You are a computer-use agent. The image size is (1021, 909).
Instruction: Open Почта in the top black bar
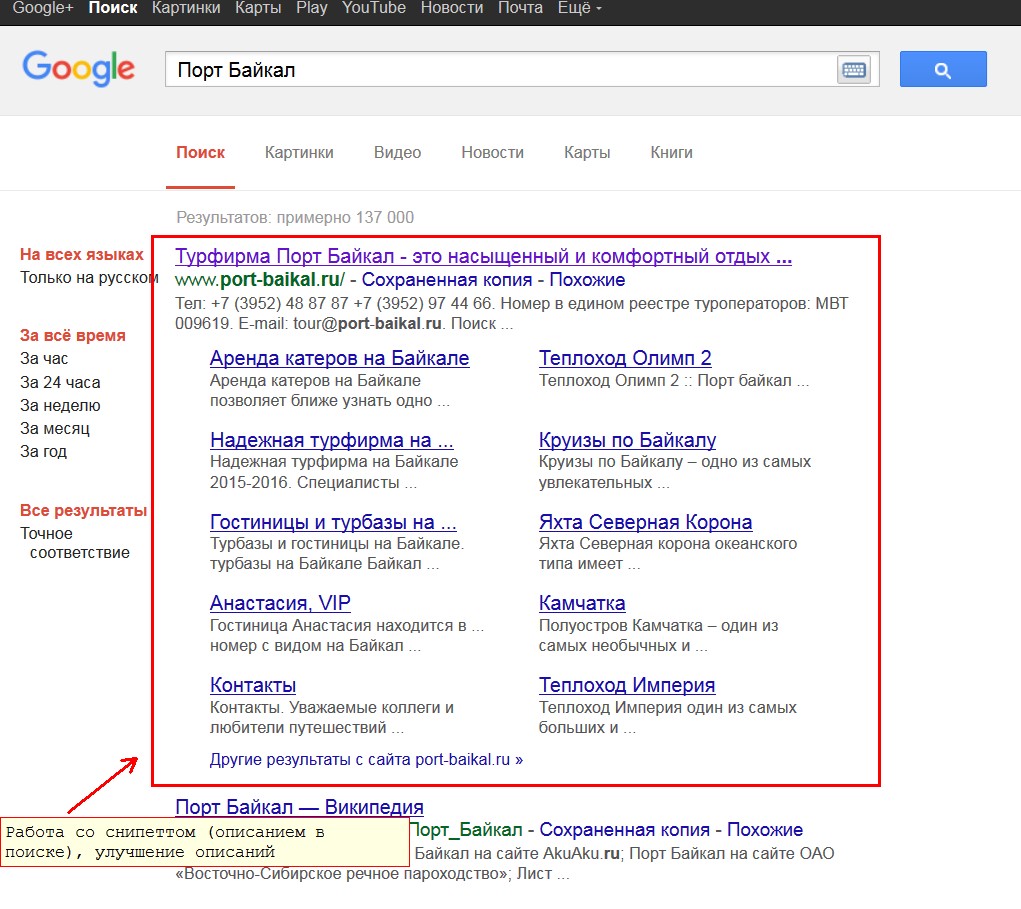520,8
